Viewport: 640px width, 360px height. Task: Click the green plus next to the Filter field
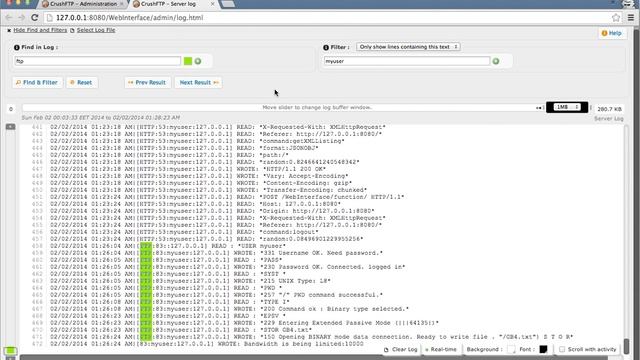pyautogui.click(x=496, y=61)
